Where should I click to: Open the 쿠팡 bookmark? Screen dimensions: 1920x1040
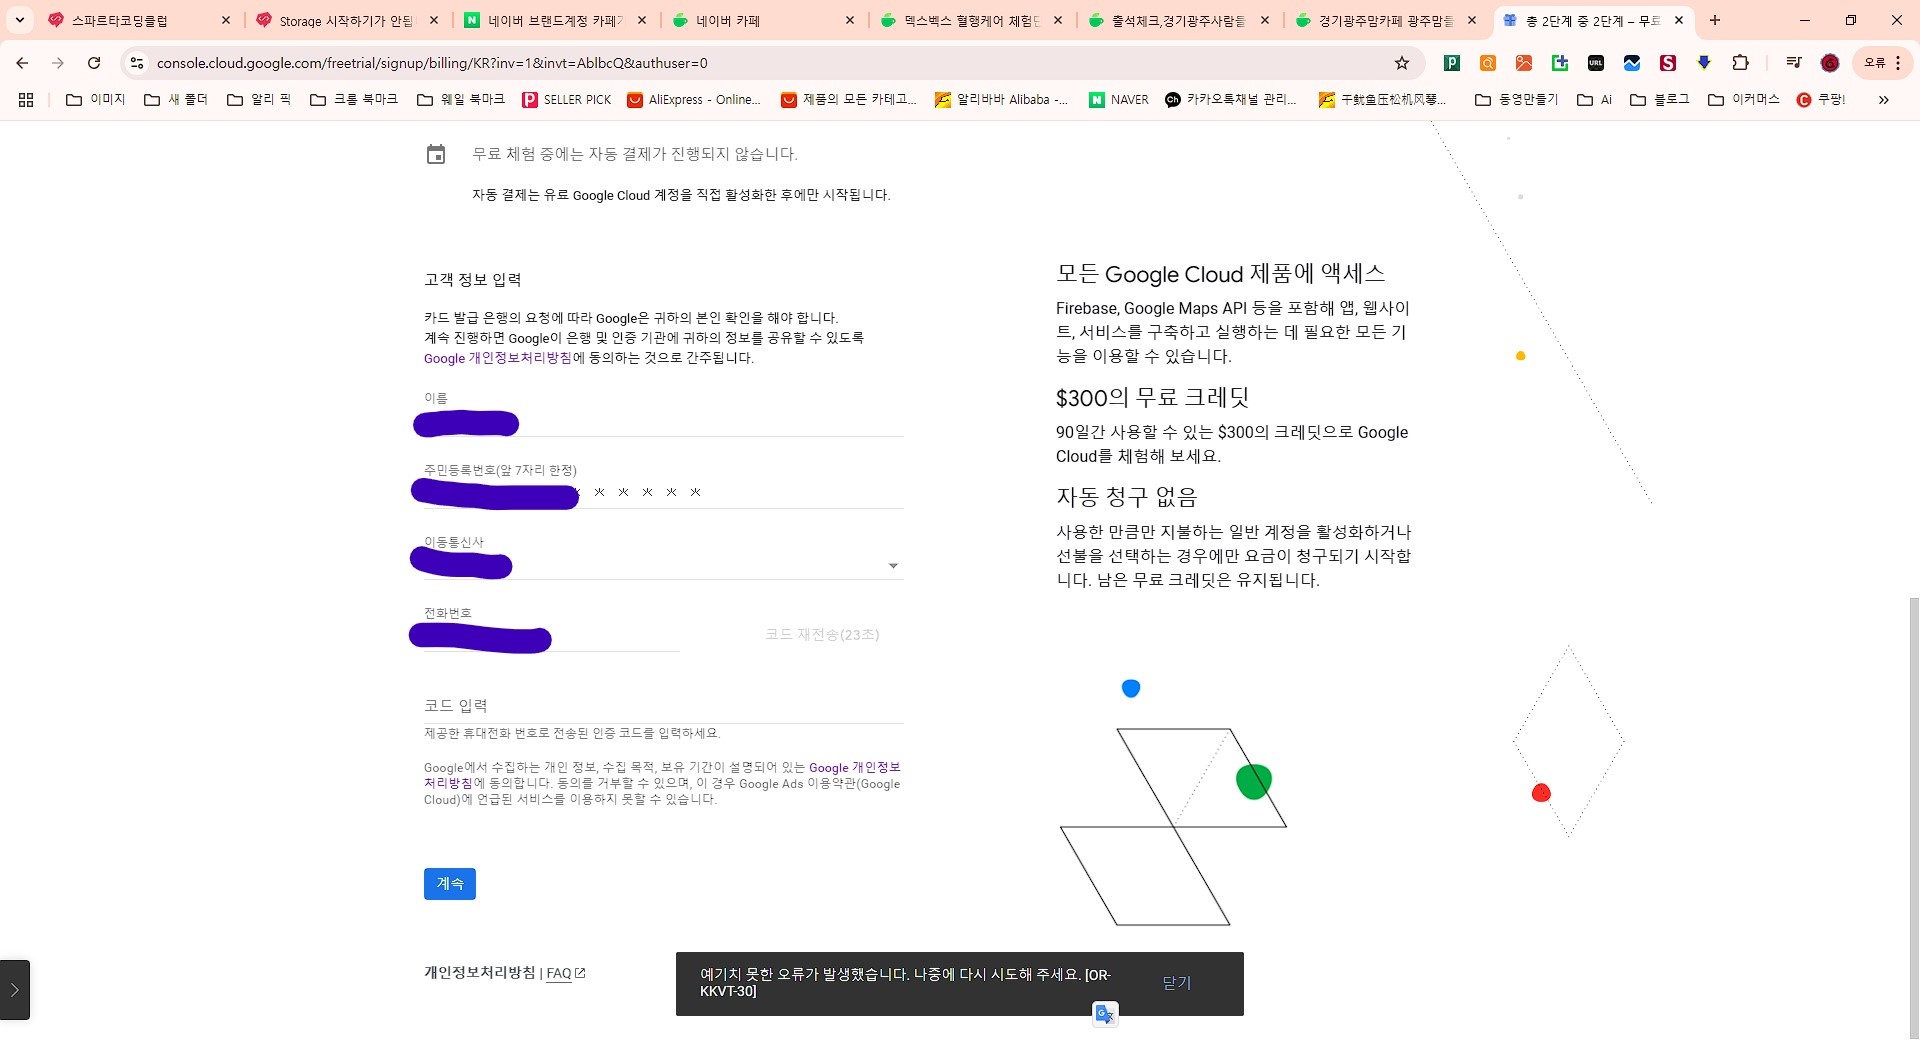coord(1821,100)
